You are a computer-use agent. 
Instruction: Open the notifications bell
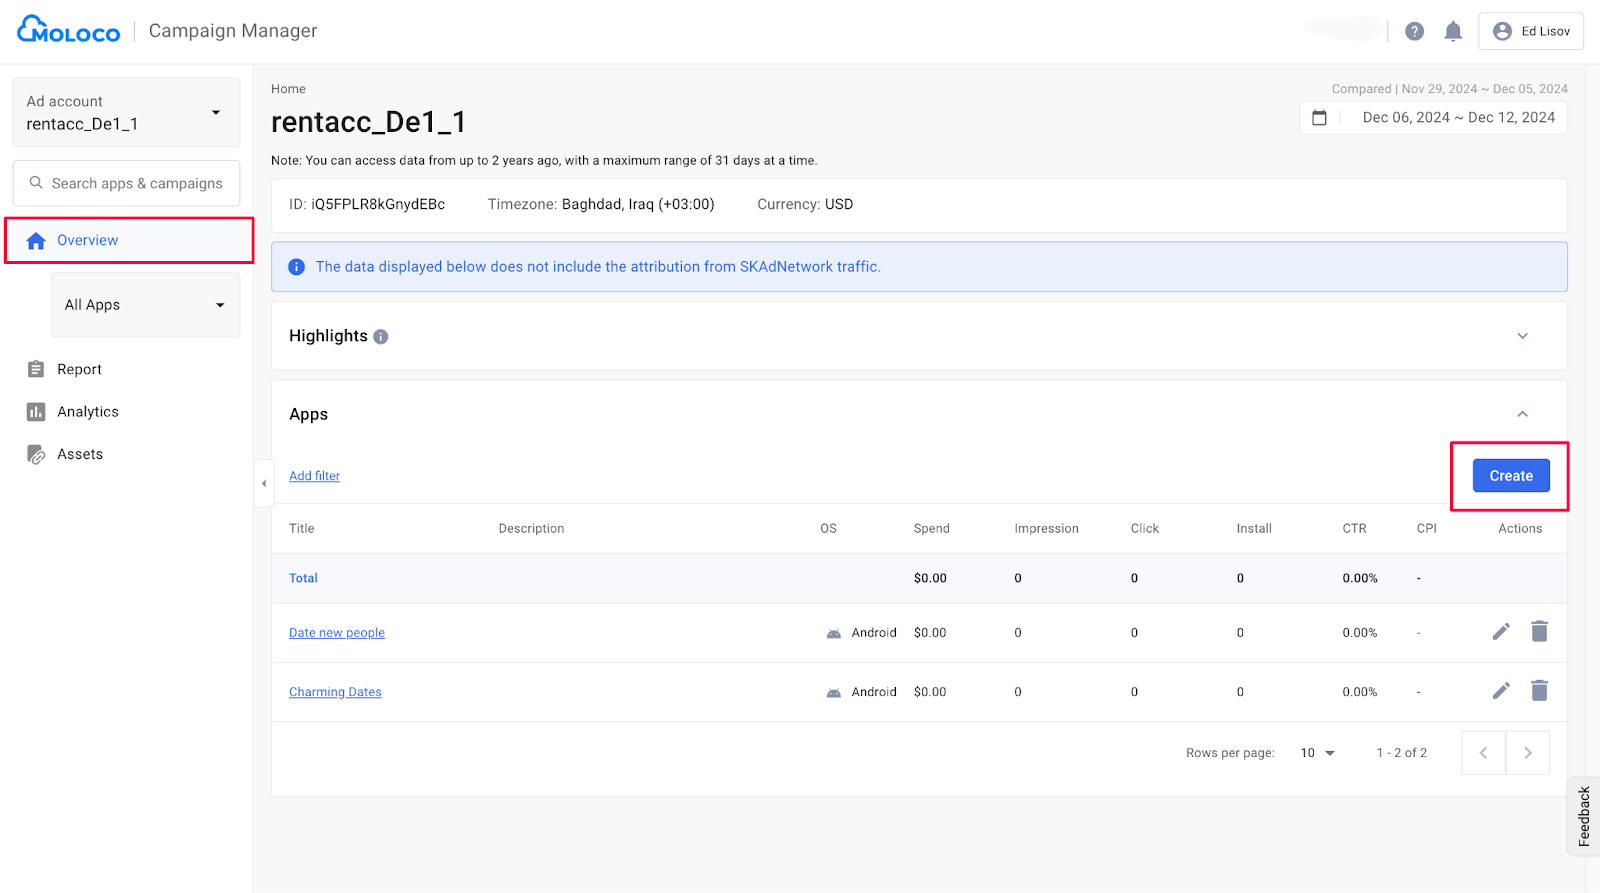[x=1453, y=31]
